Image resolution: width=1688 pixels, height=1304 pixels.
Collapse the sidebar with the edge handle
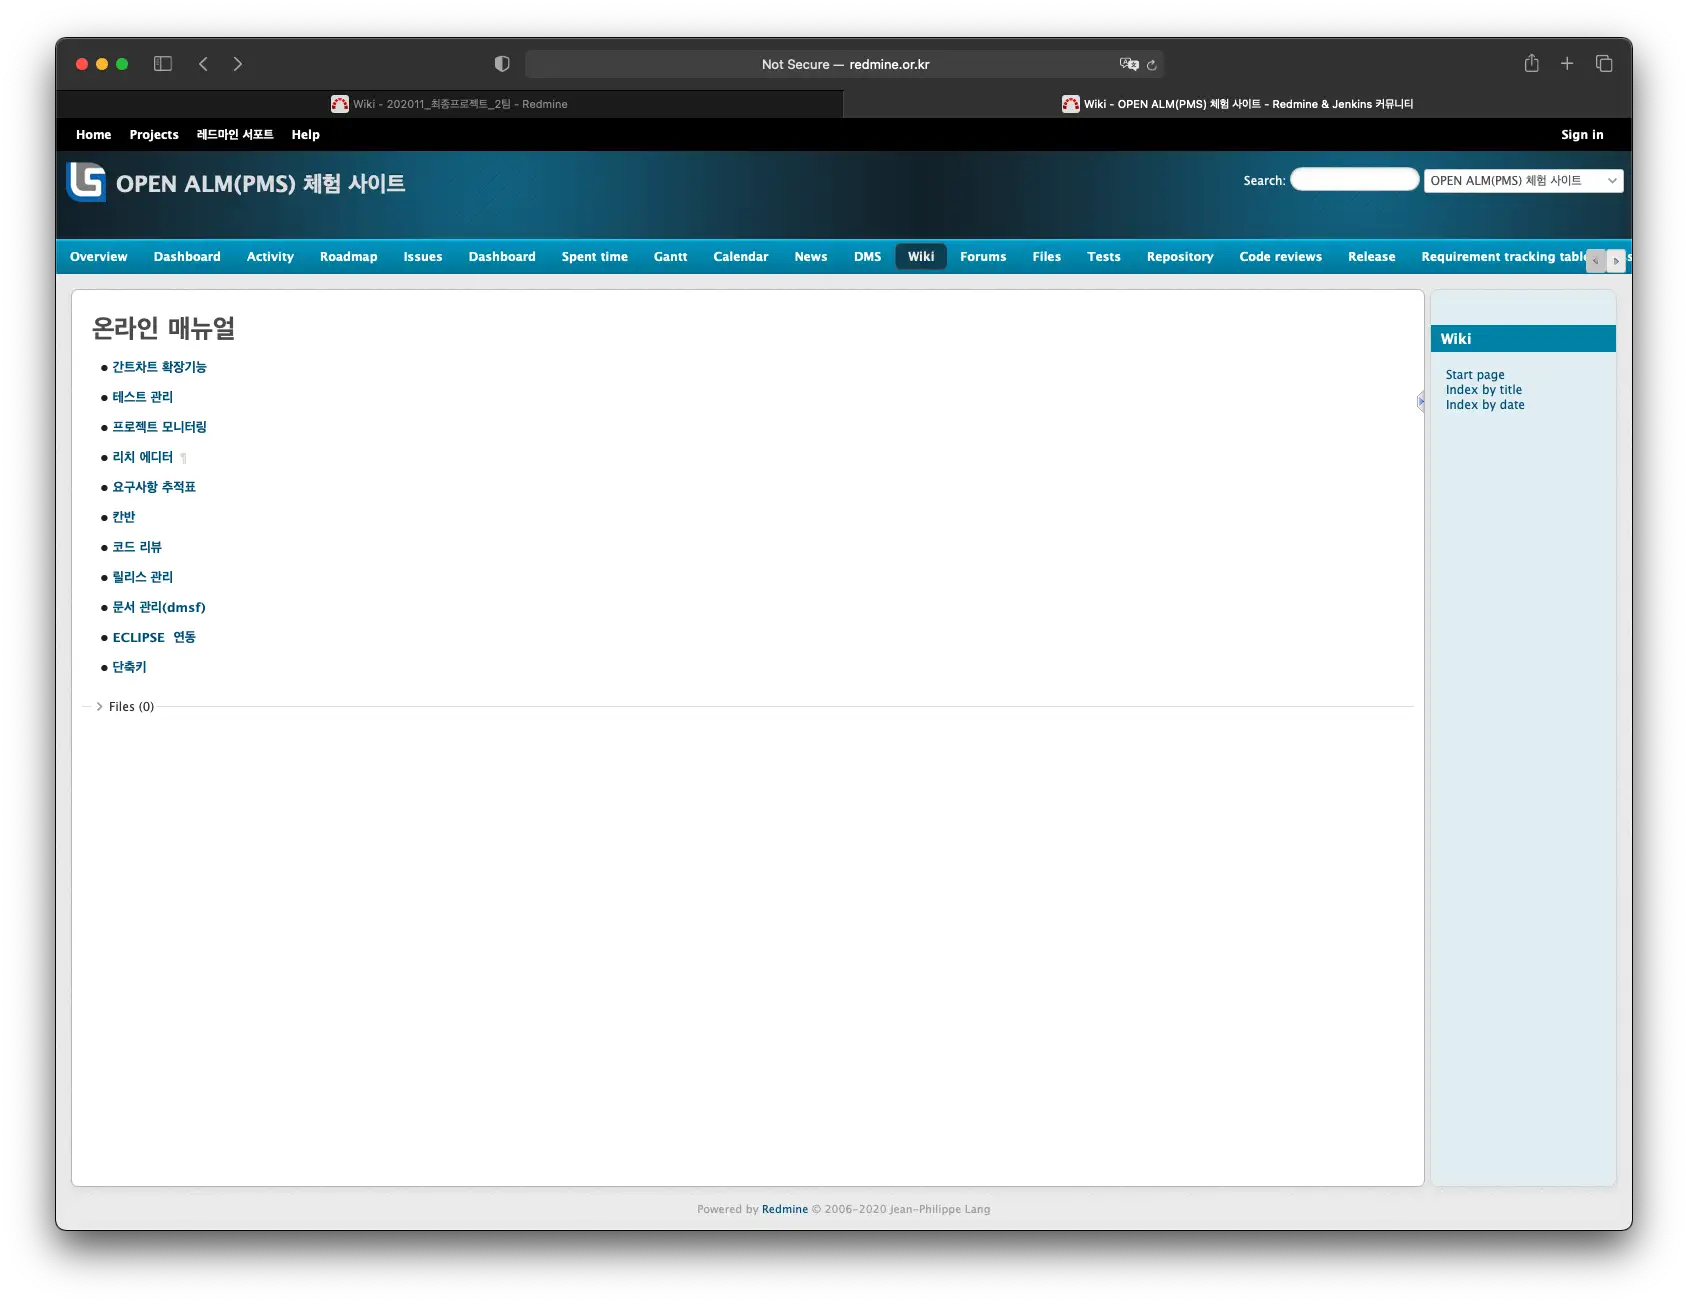point(1420,401)
